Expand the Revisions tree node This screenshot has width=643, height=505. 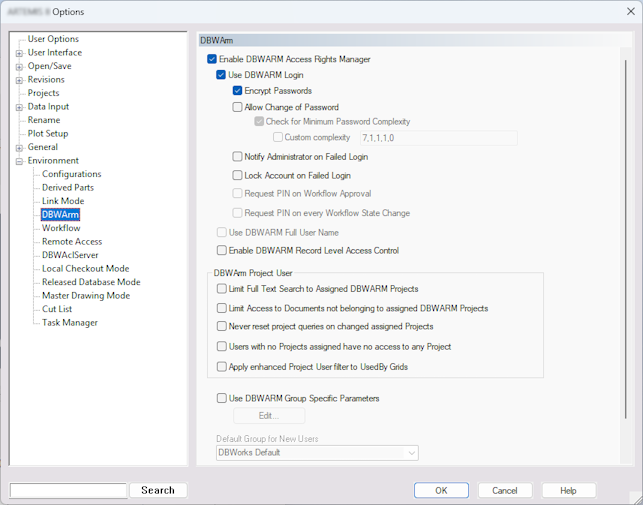(x=19, y=80)
